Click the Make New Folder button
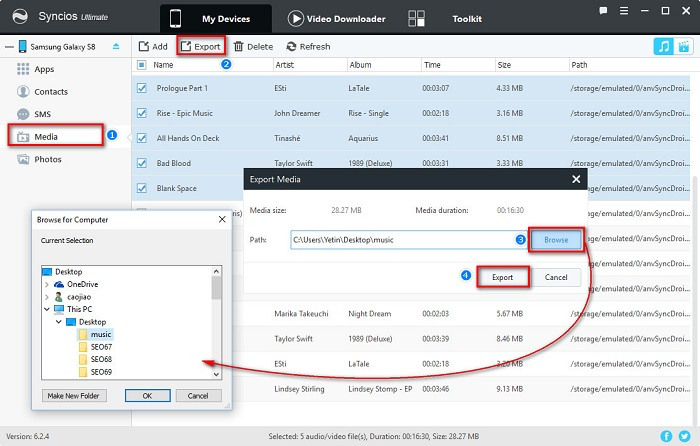This screenshot has width=700, height=446. pos(74,396)
